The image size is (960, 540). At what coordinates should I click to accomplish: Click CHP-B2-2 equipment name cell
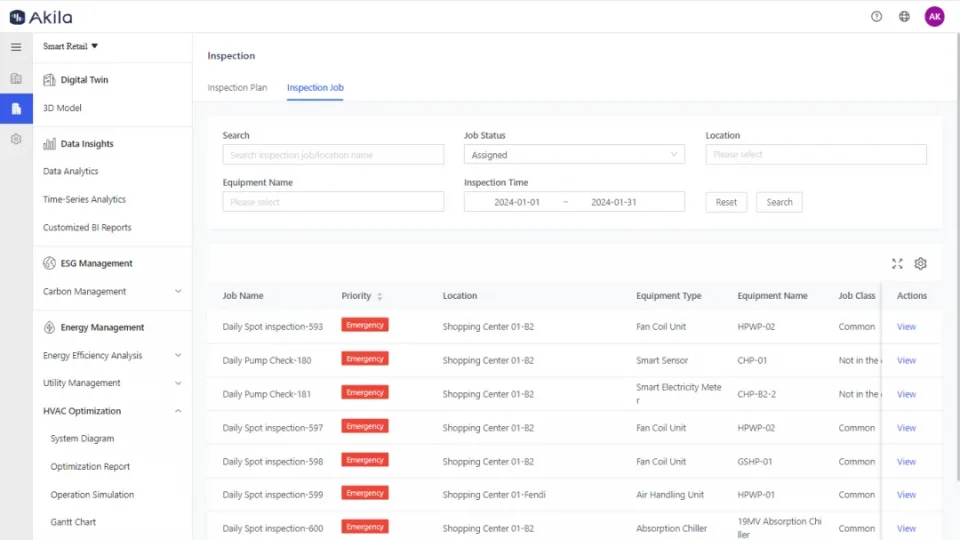(756, 394)
